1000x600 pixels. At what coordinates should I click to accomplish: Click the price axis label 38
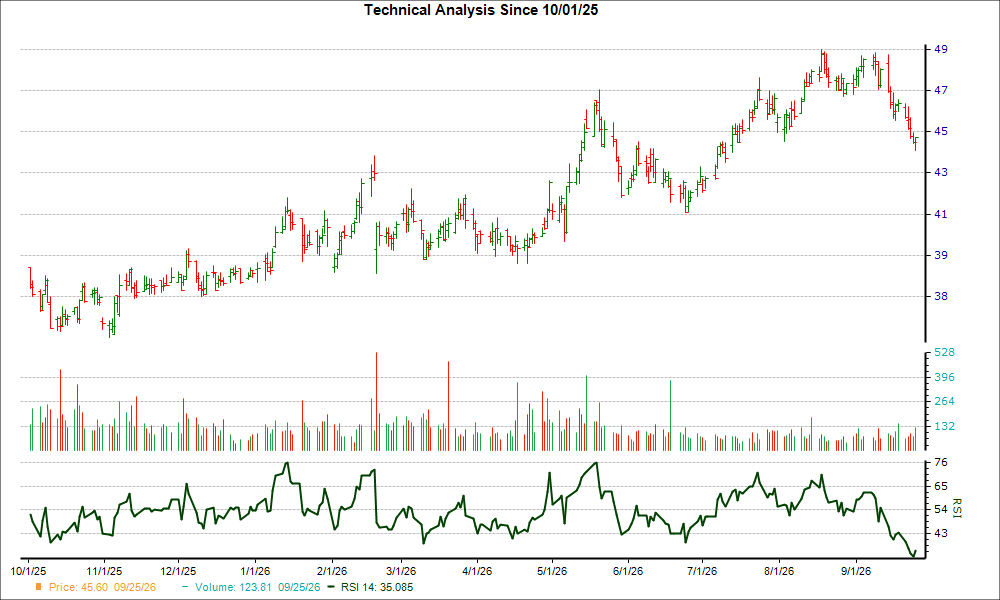point(941,296)
